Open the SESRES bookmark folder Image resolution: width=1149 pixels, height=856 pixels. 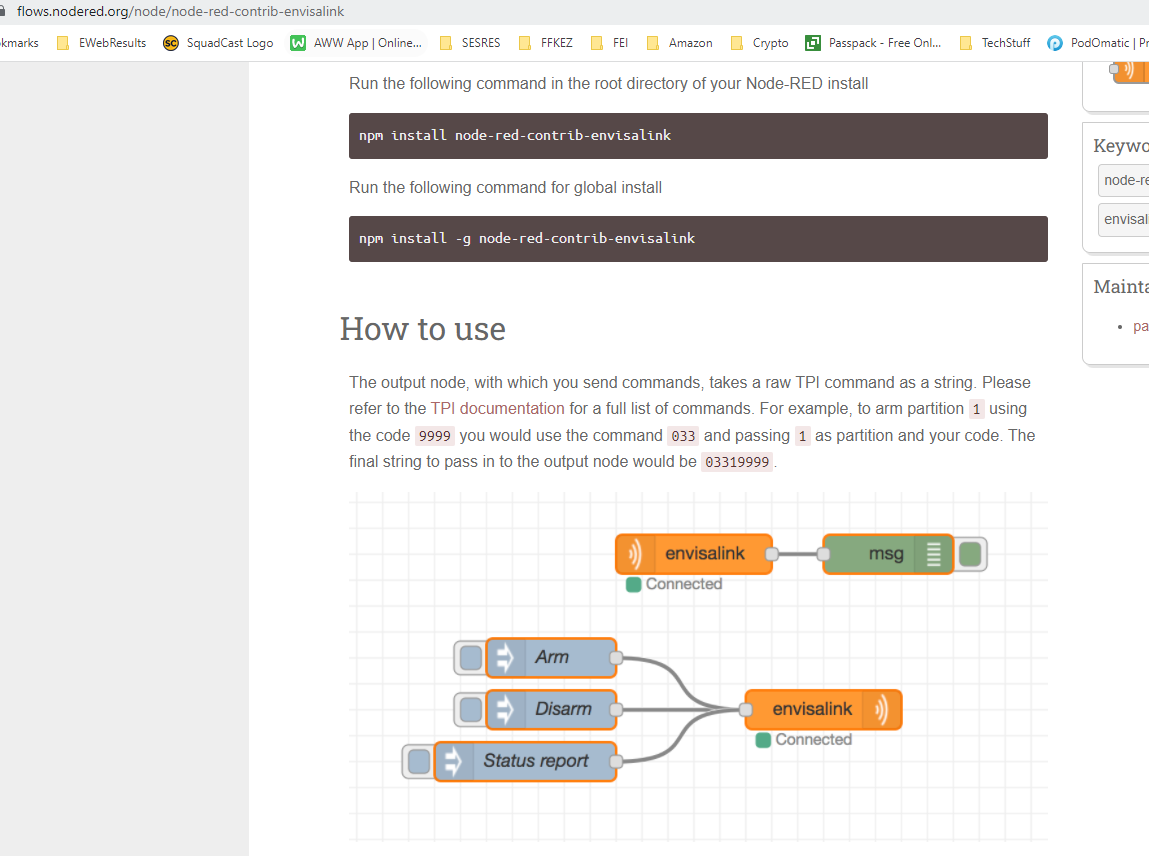(470, 43)
